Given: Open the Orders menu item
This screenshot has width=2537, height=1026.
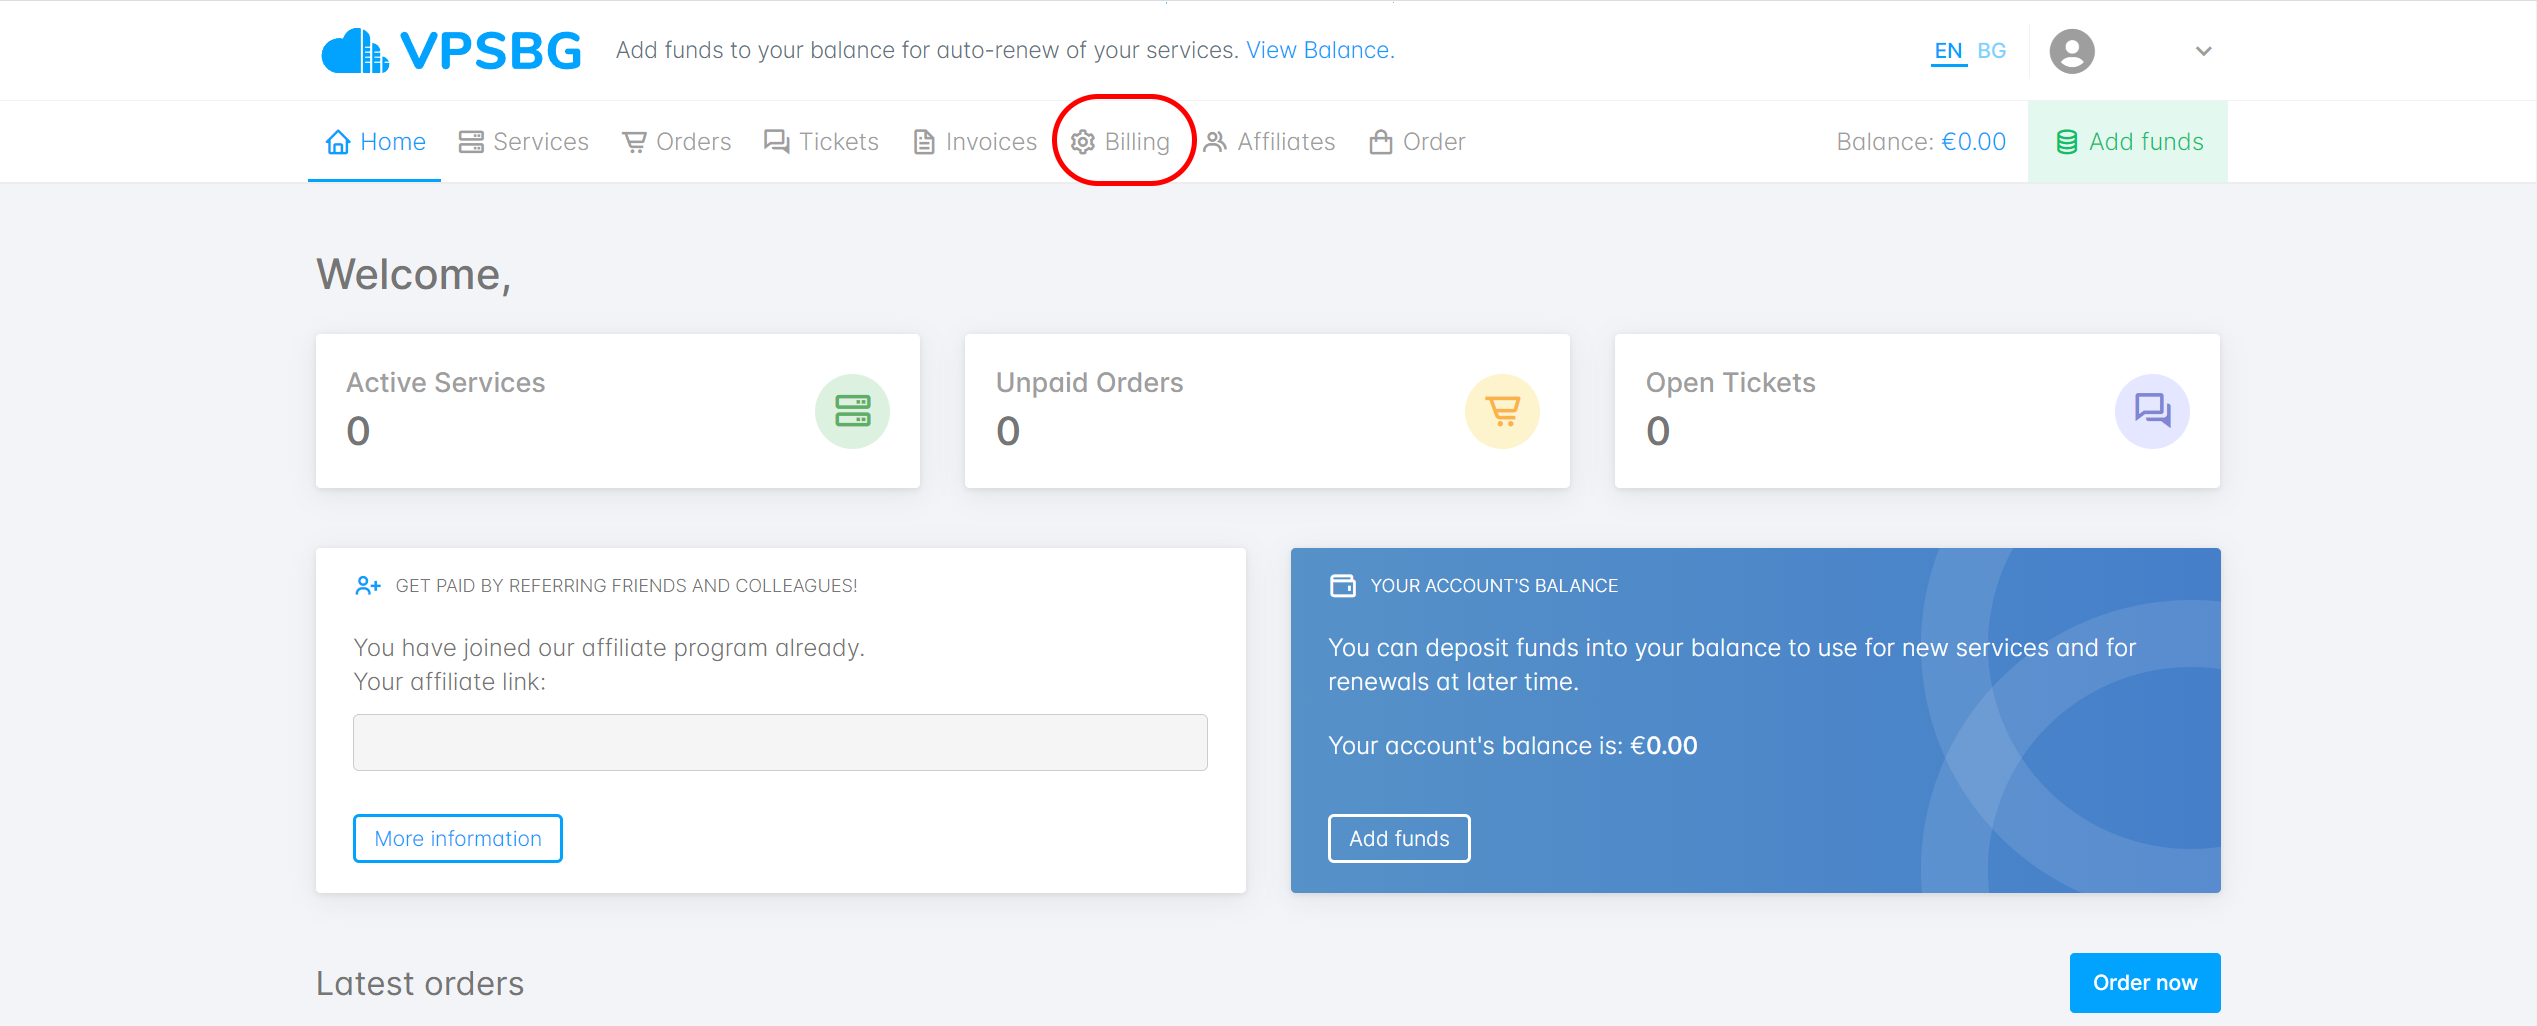Looking at the screenshot, I should 676,142.
